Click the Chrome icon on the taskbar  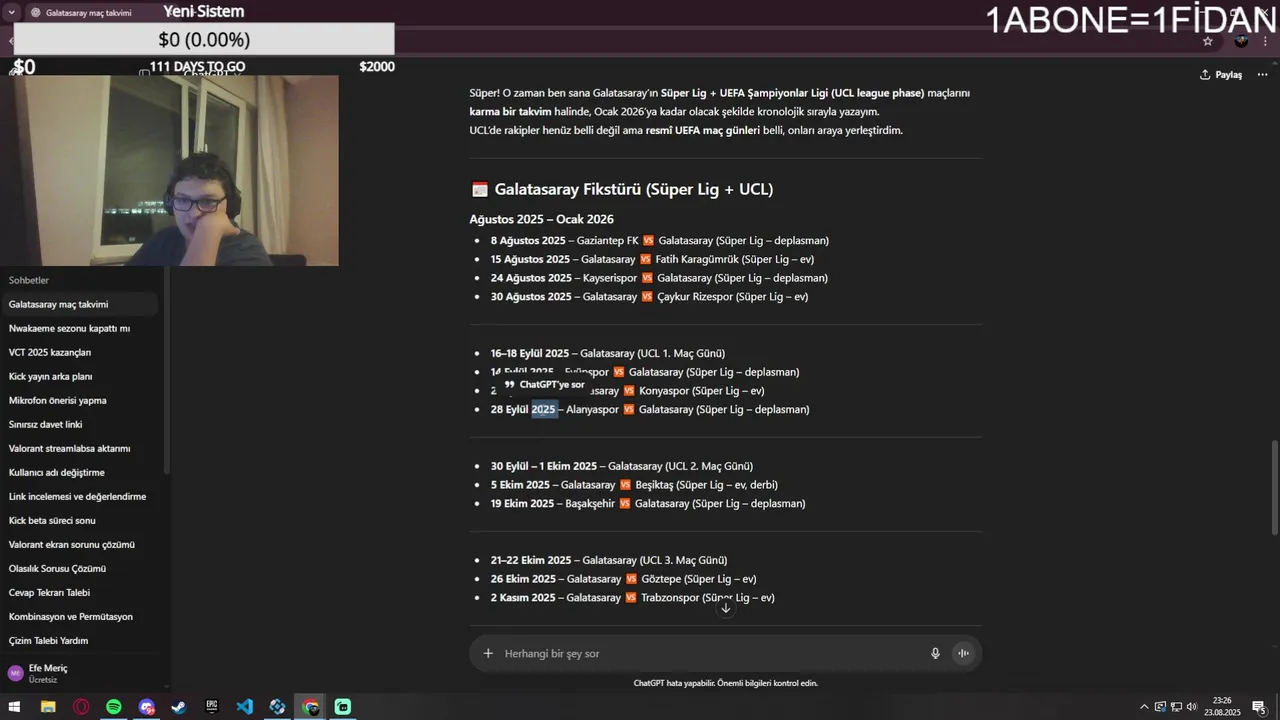[x=311, y=707]
